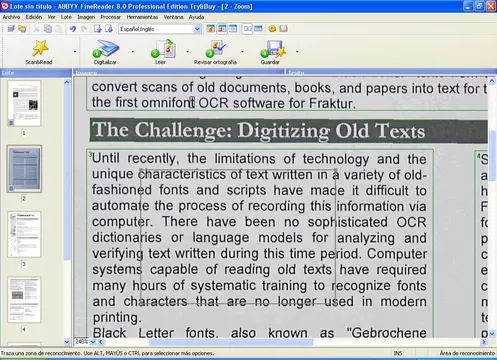This screenshot has width=497, height=360.
Task: Open the Herramientas menu
Action: 142,17
